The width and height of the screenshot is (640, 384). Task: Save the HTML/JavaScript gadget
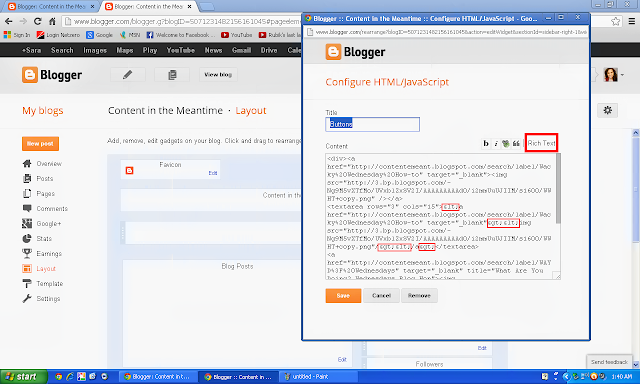[x=343, y=295]
